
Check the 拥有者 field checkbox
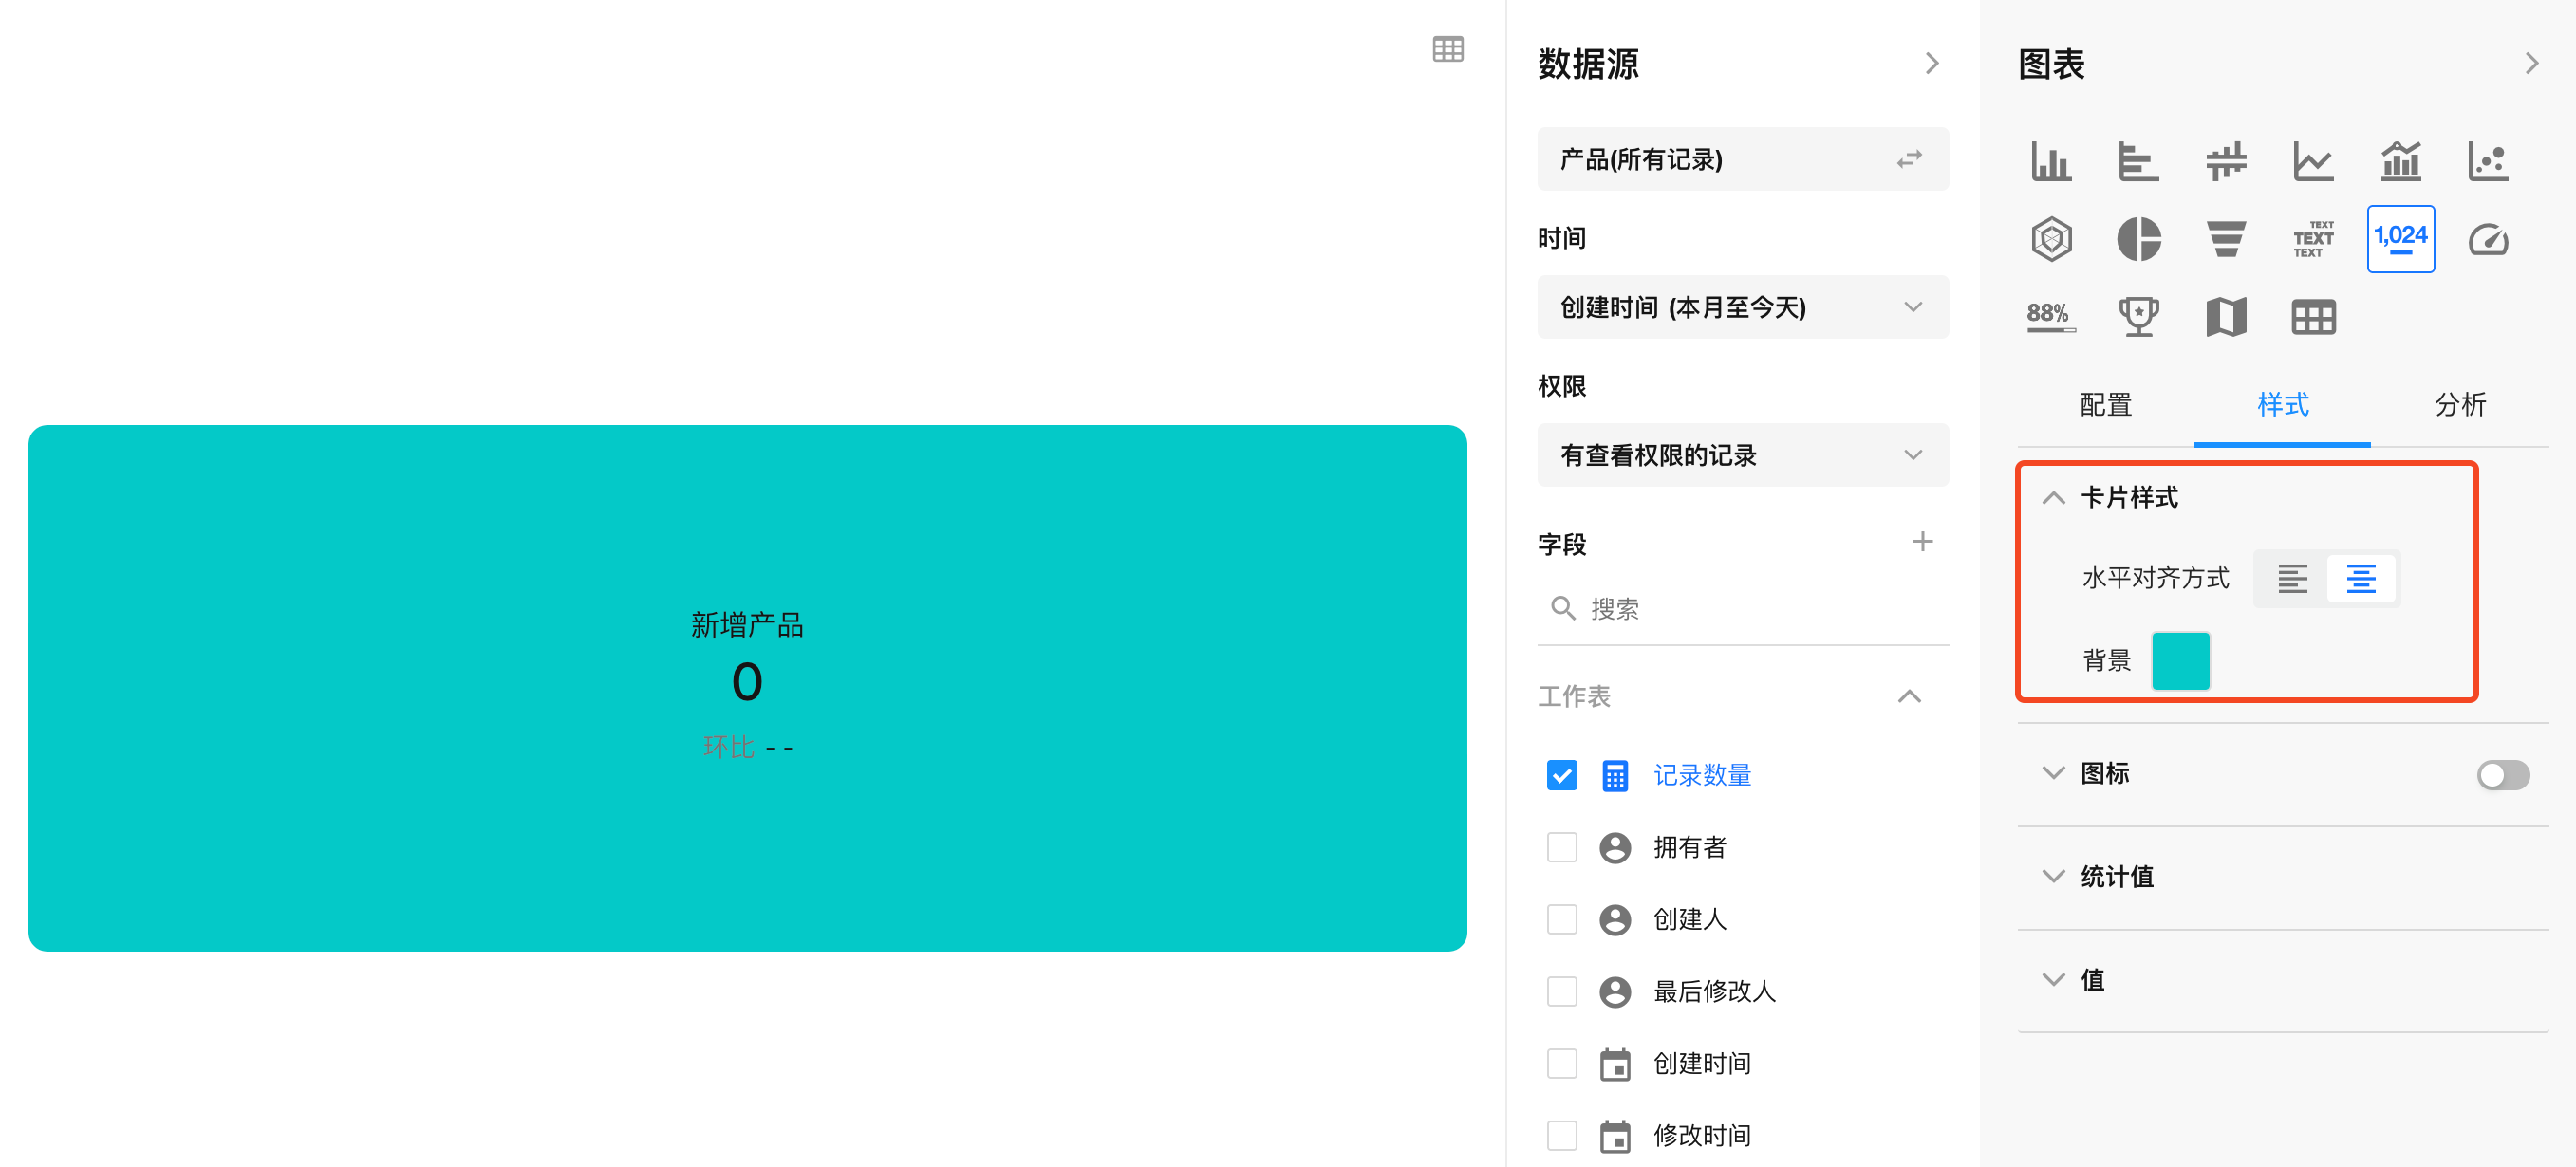(x=1561, y=847)
